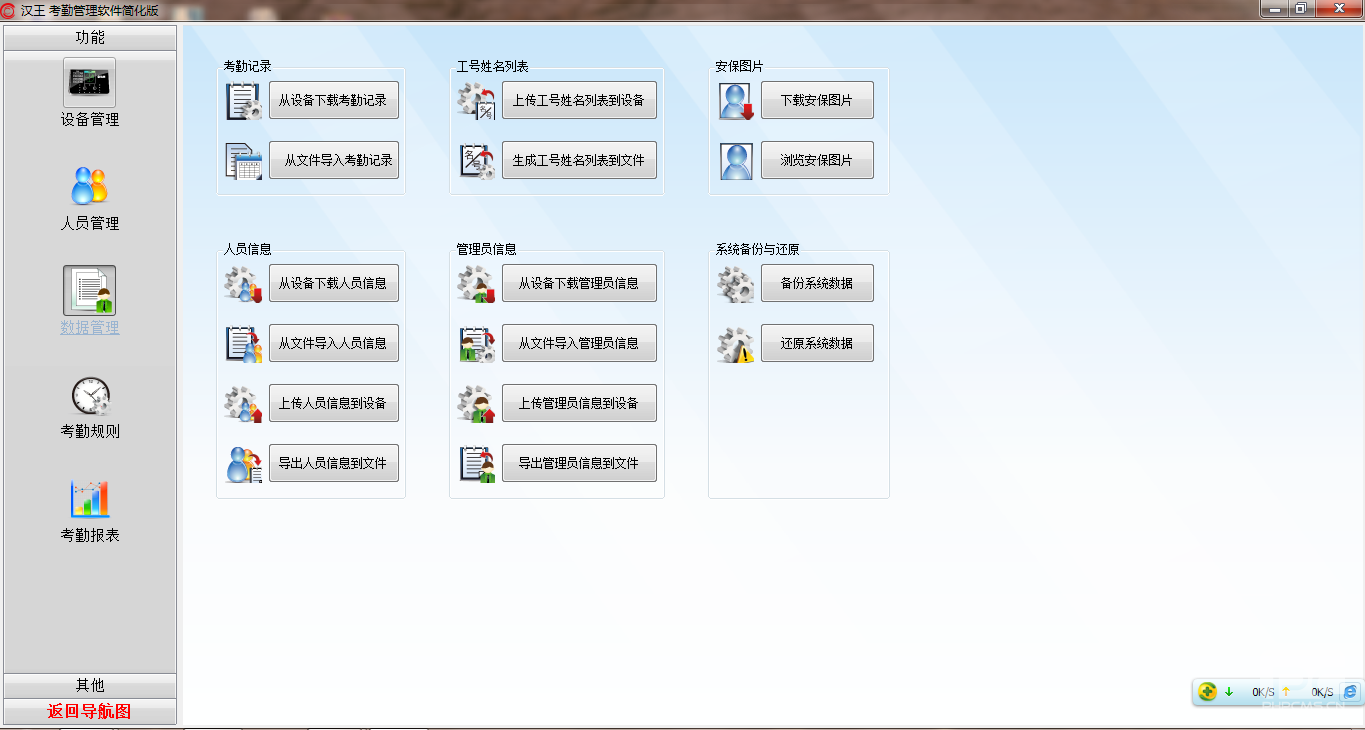The height and width of the screenshot is (730, 1365).
Task: Select 考勤报表 text label in sidebar
Action: pyautogui.click(x=90, y=536)
